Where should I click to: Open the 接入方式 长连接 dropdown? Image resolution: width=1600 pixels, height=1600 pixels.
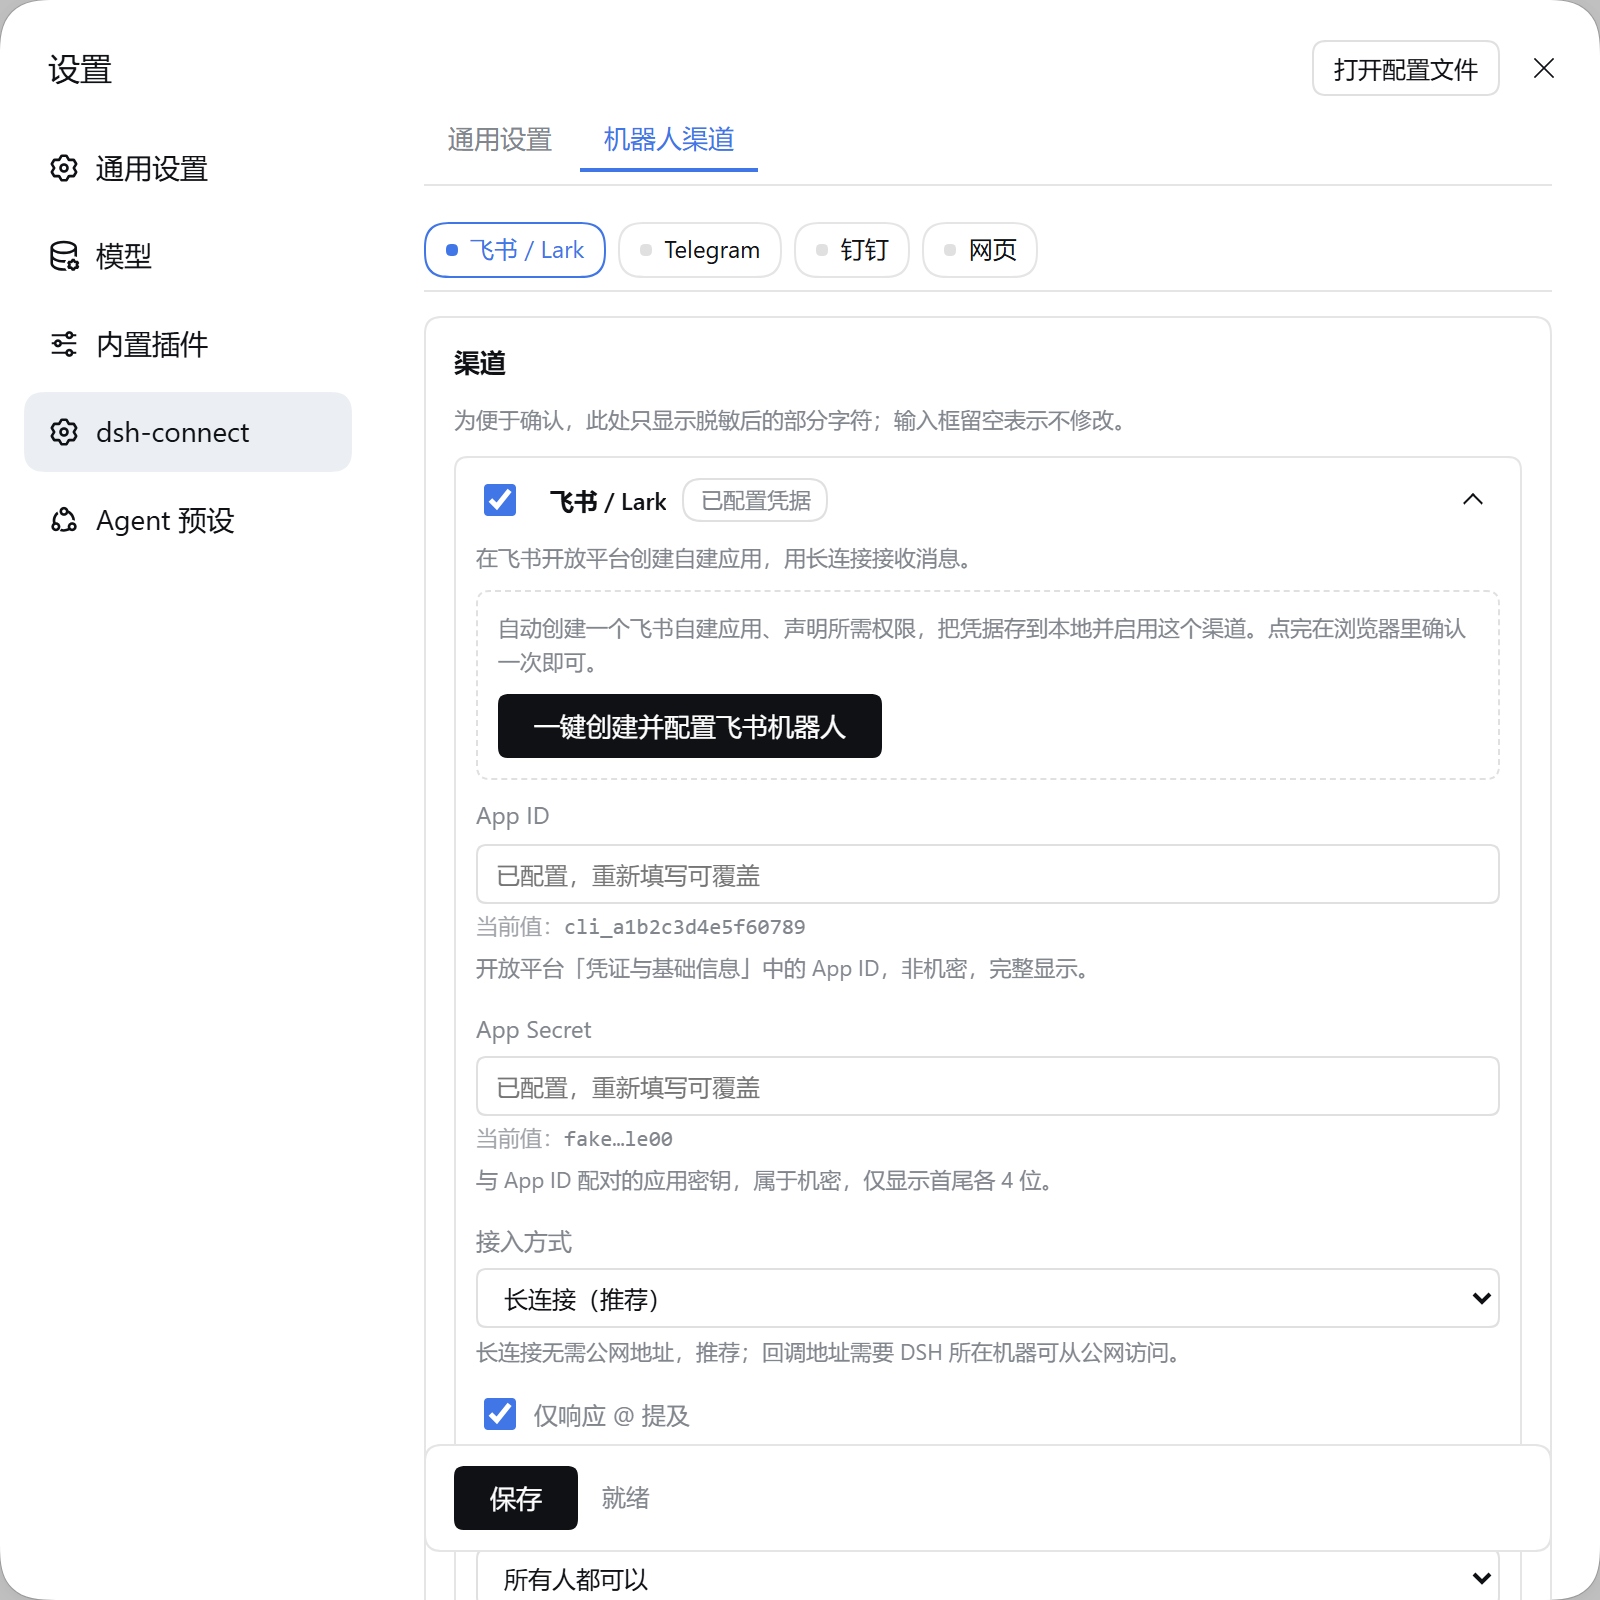[x=988, y=1298]
